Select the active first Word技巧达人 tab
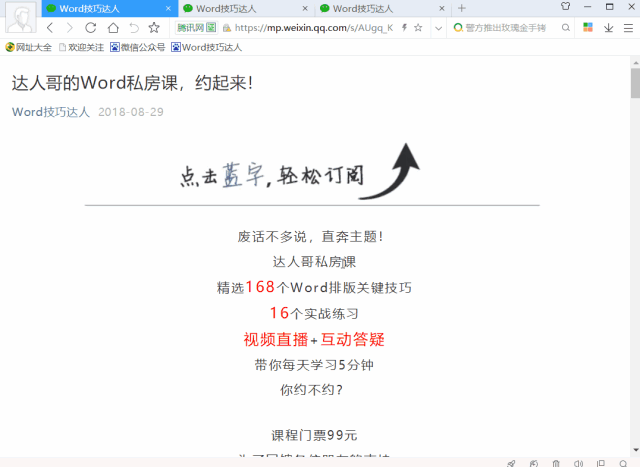This screenshot has height=467, width=640. click(x=109, y=9)
